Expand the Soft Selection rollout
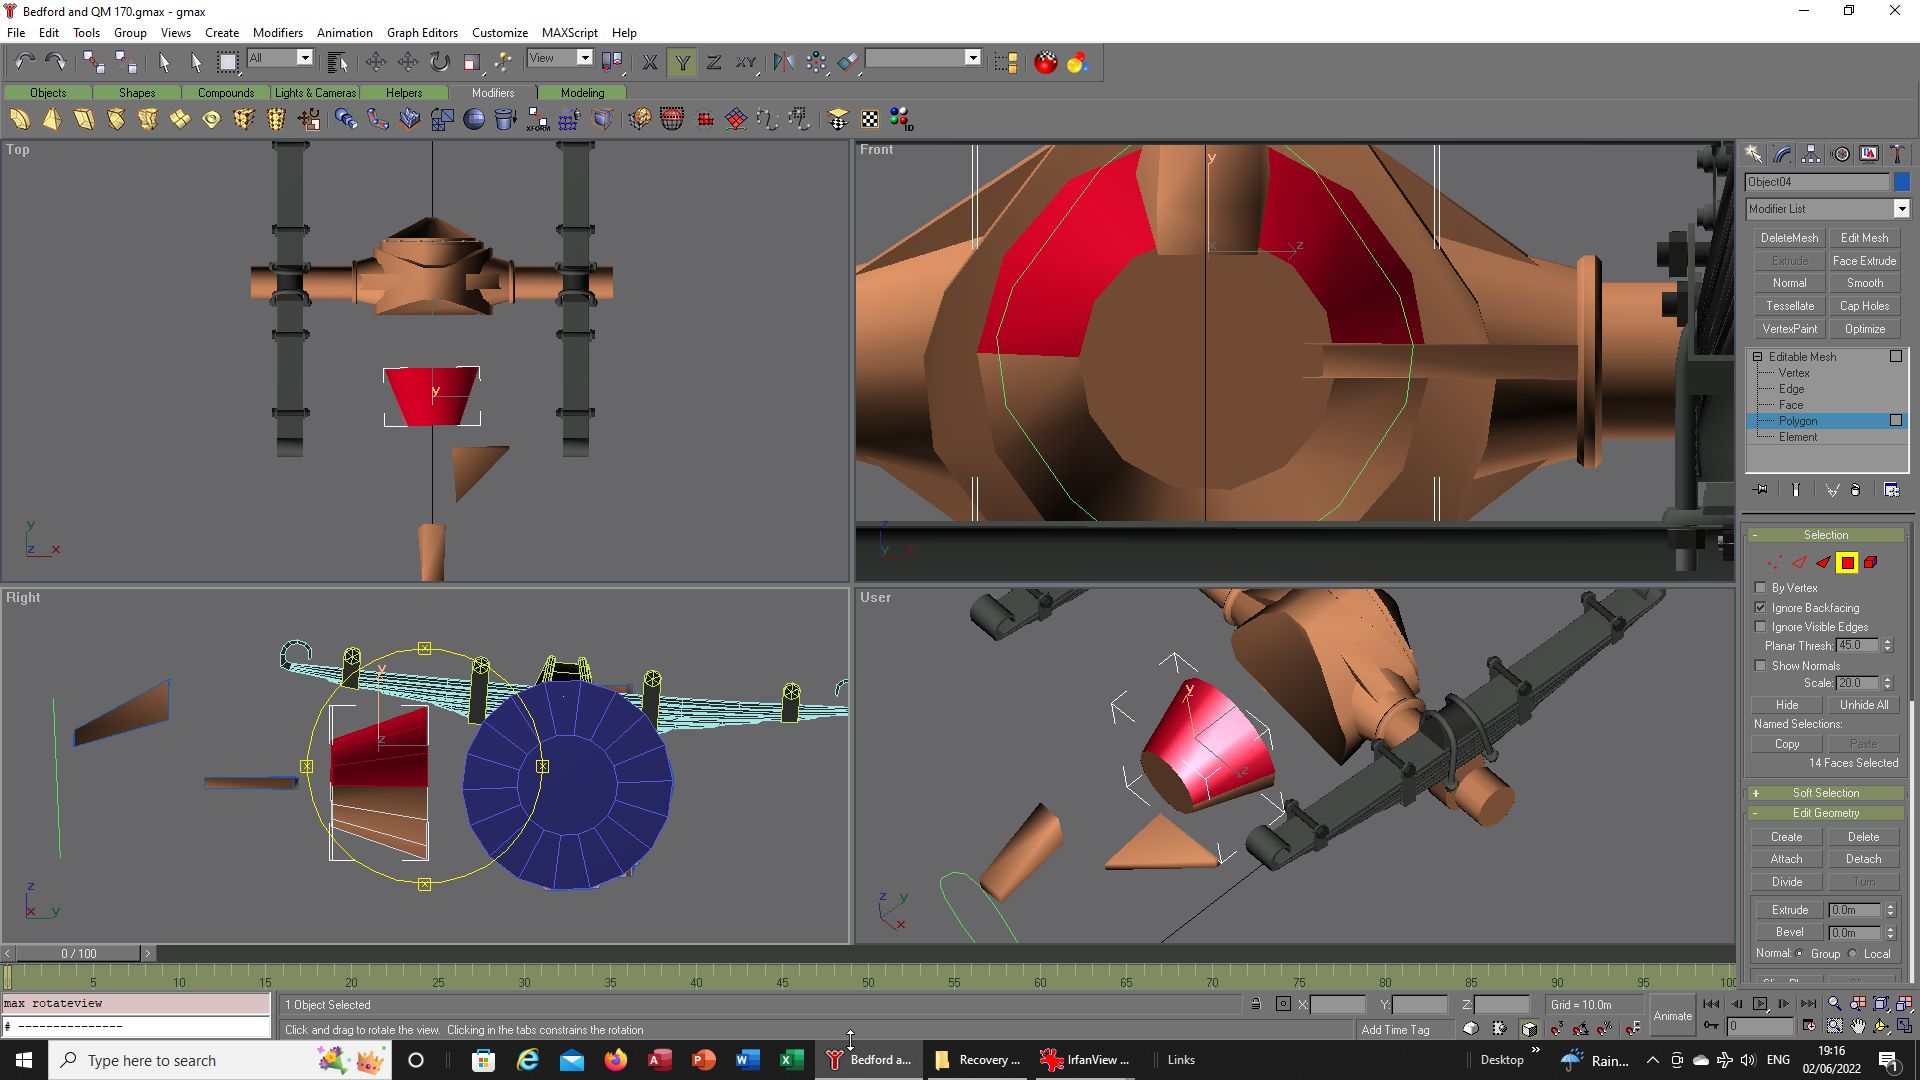Screen dimensions: 1920x1080 (x=1826, y=793)
